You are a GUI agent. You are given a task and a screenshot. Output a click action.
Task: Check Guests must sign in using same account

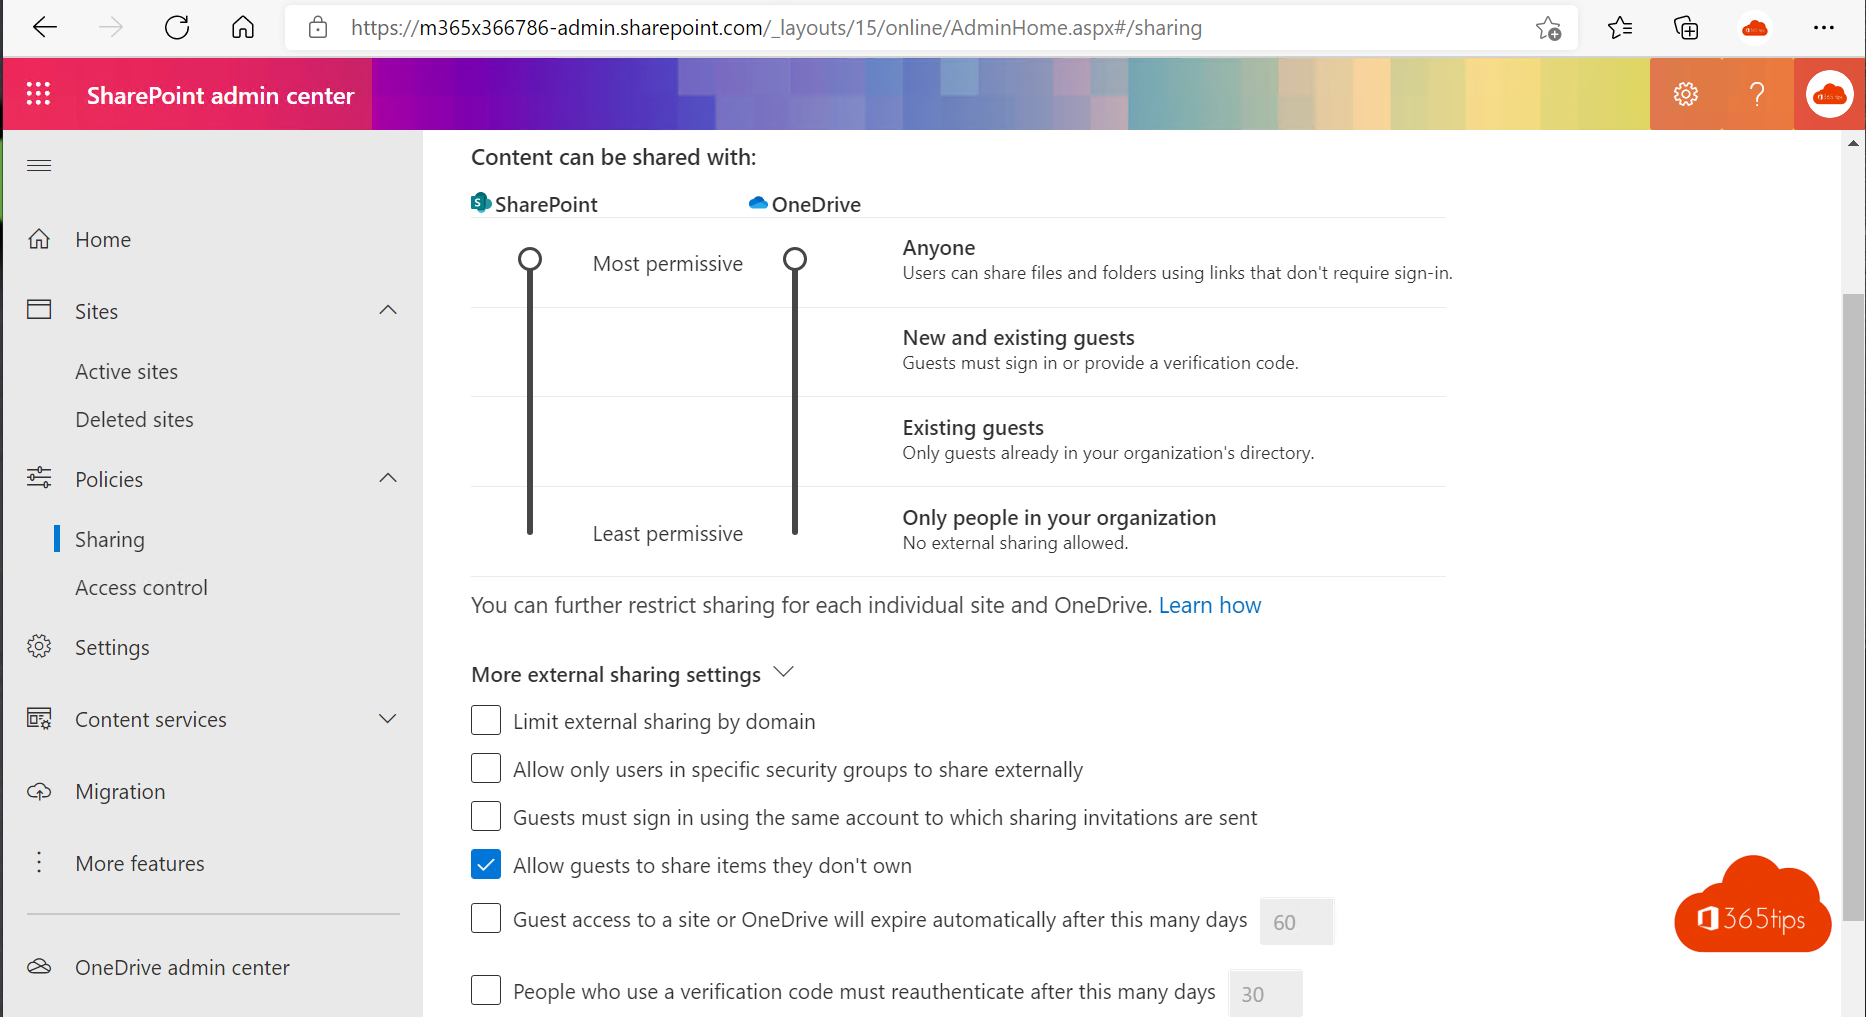[x=486, y=816]
